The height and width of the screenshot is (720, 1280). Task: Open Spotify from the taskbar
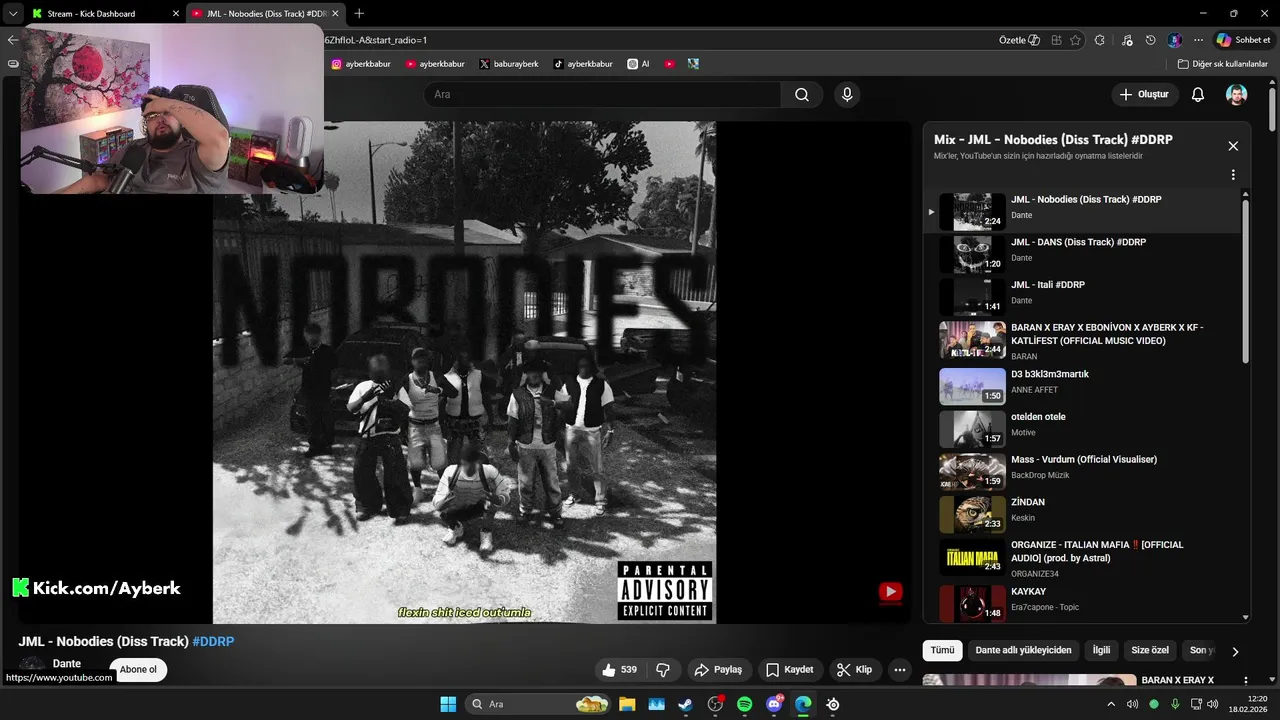tap(744, 704)
